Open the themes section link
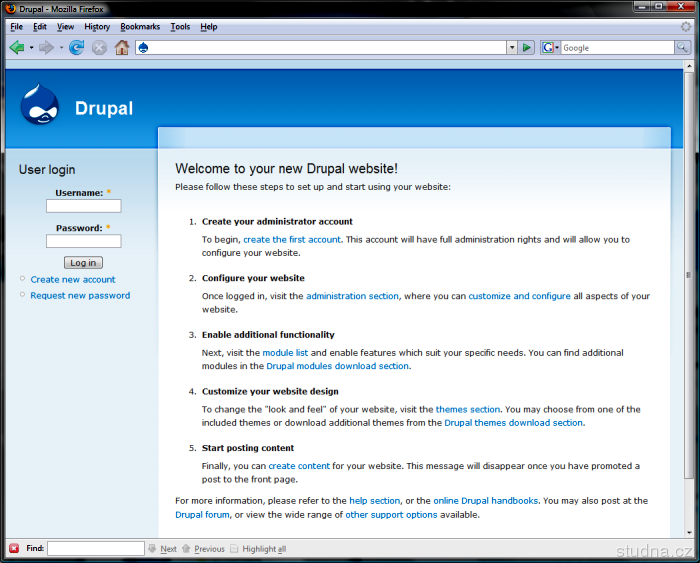700x563 pixels. coord(468,409)
